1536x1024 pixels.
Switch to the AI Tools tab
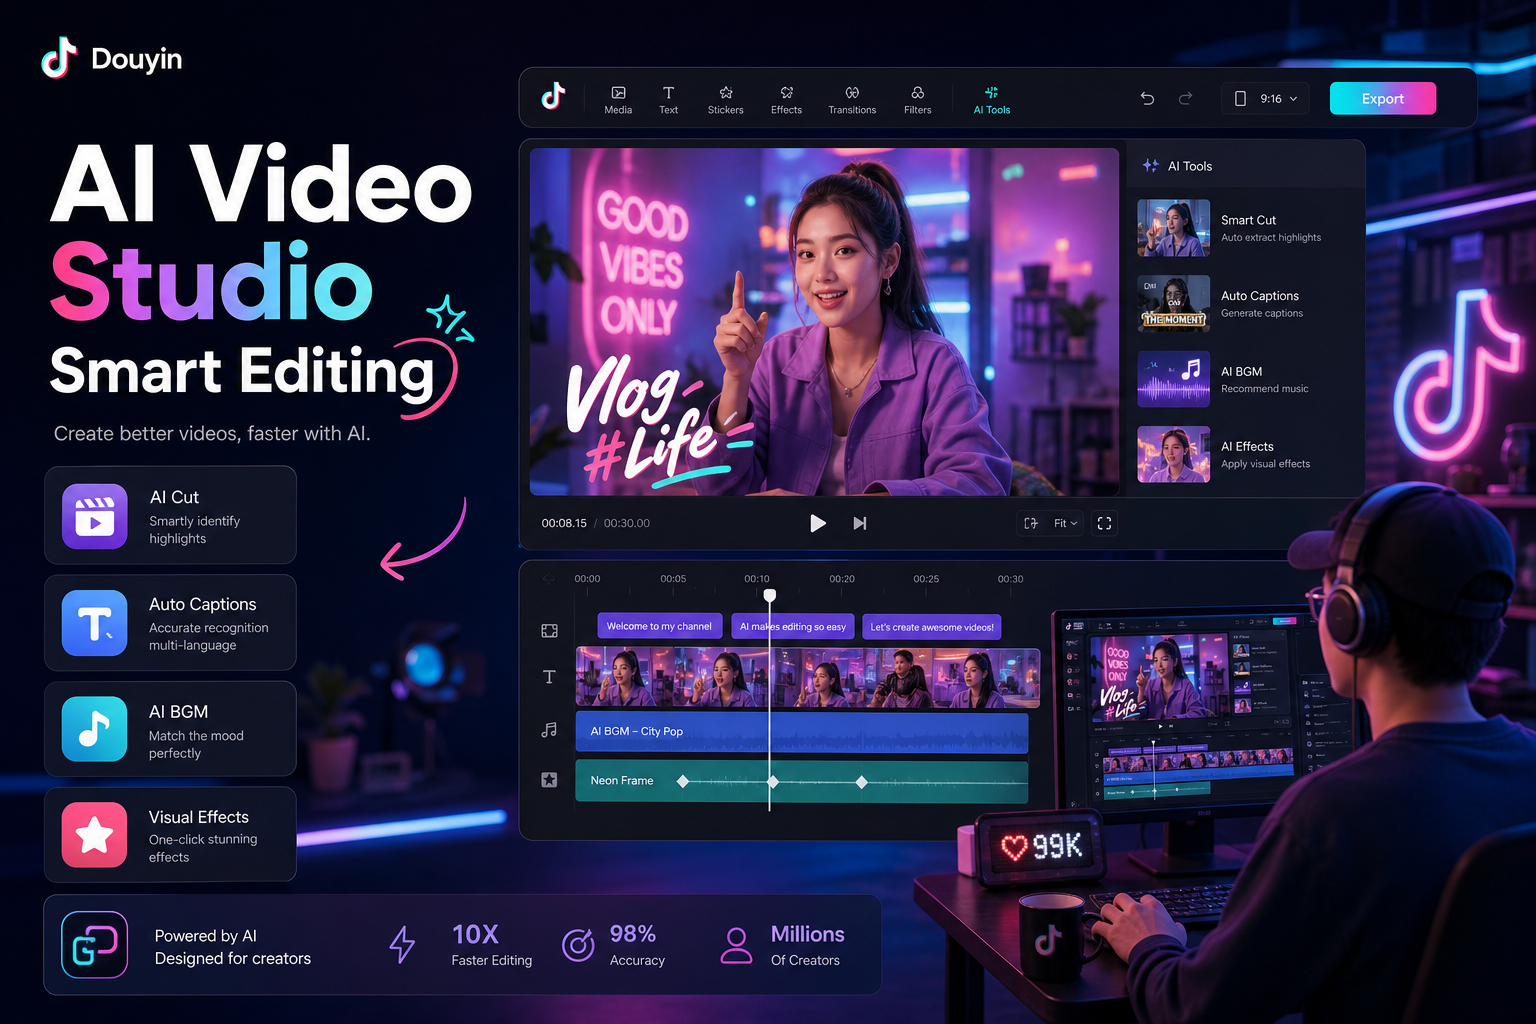tap(991, 100)
